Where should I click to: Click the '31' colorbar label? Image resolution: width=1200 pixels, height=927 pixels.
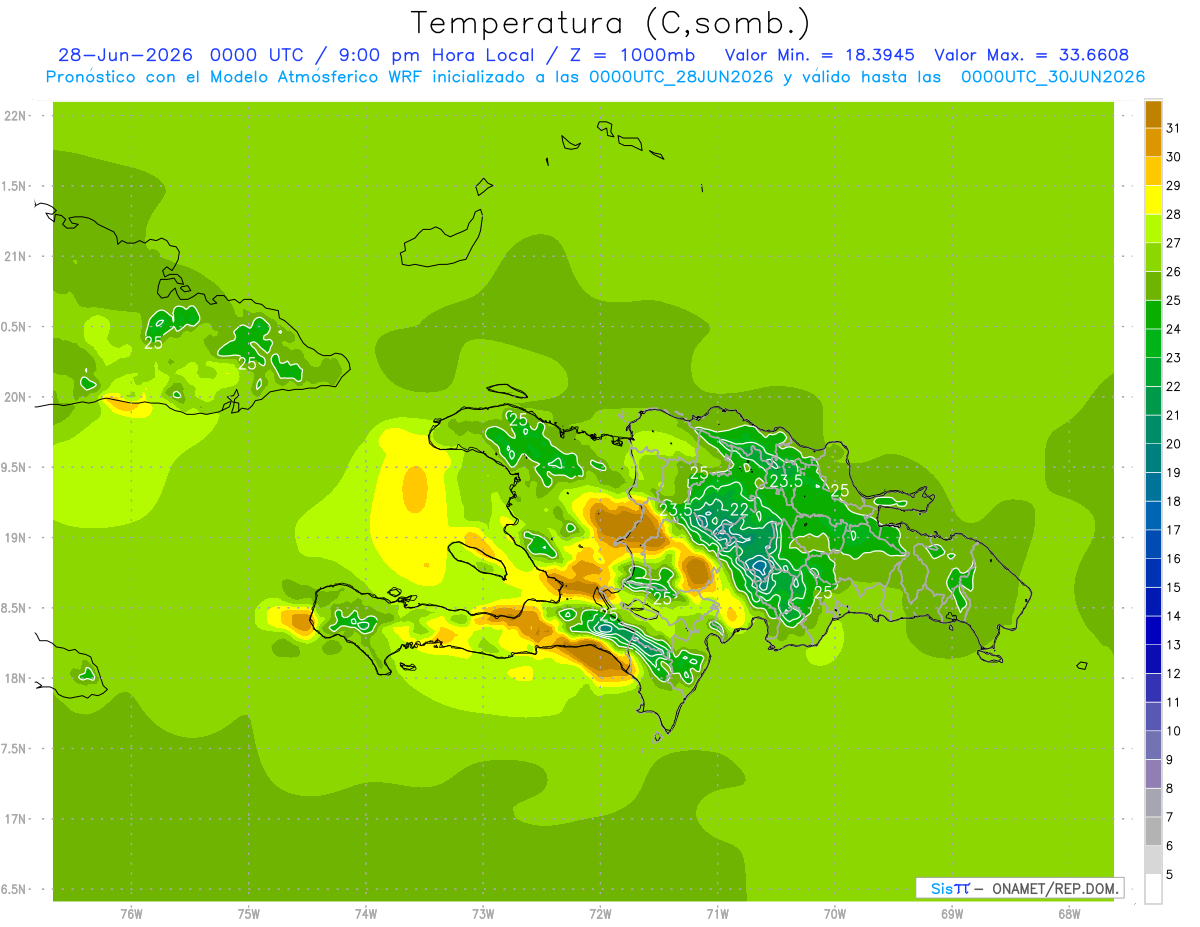tap(1174, 128)
